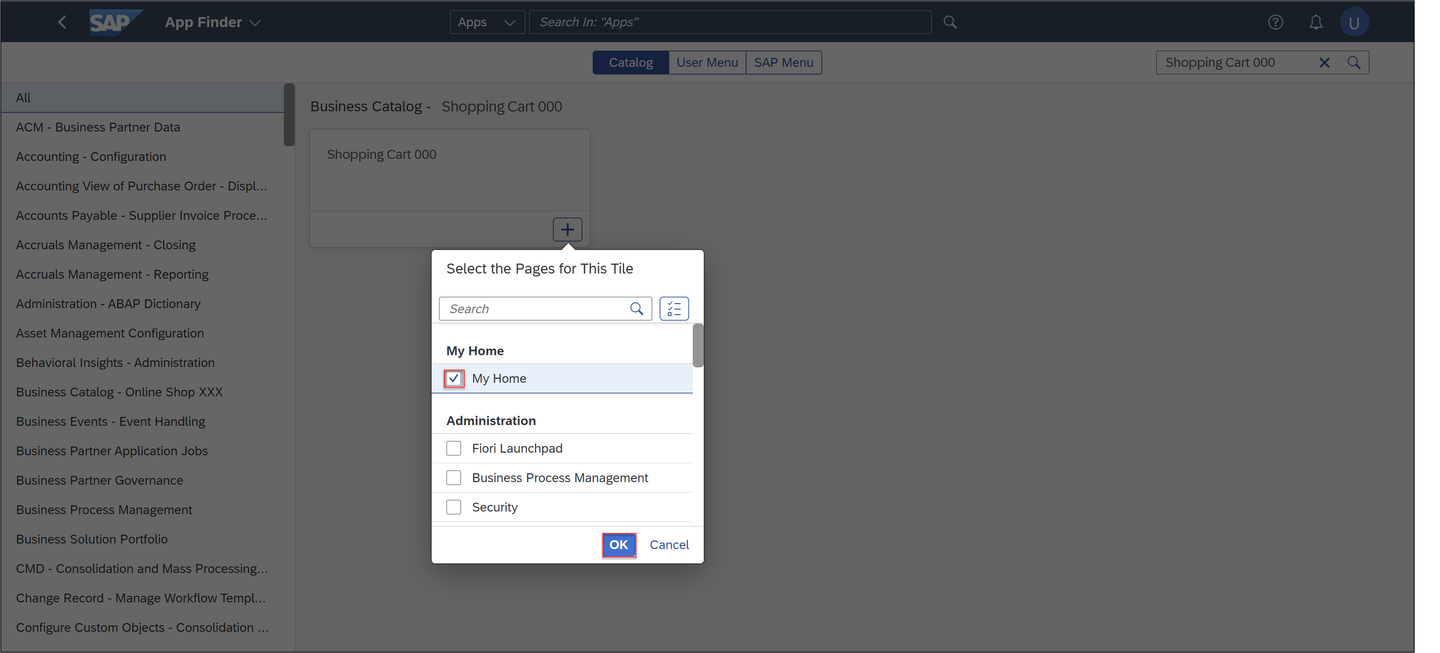Select Asset Management Configuration

tap(142, 333)
